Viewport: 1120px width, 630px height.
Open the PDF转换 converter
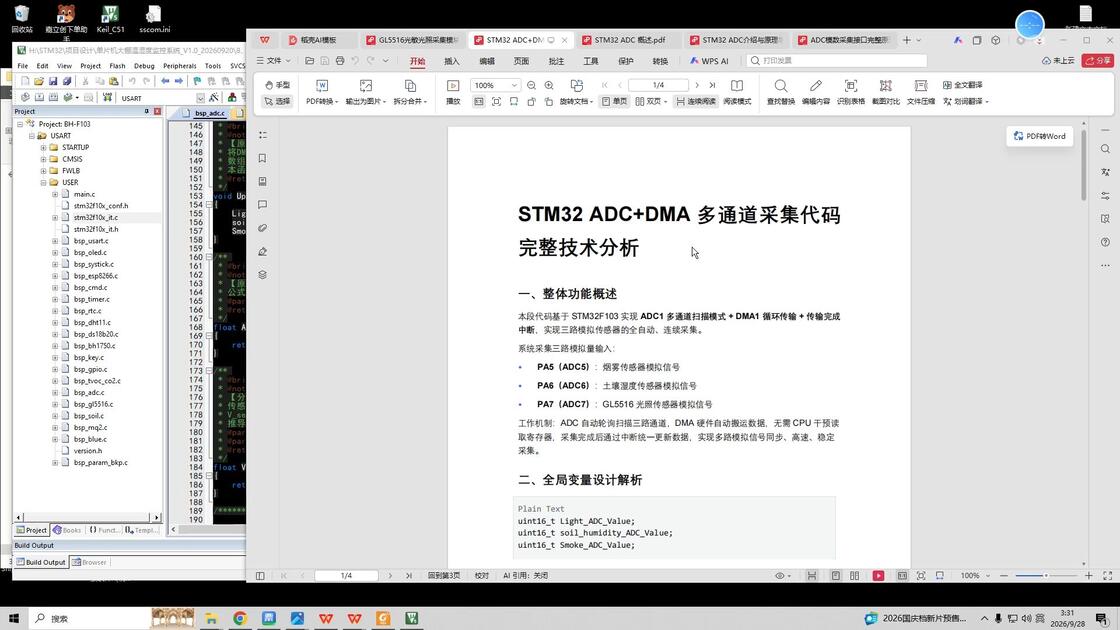coord(322,93)
